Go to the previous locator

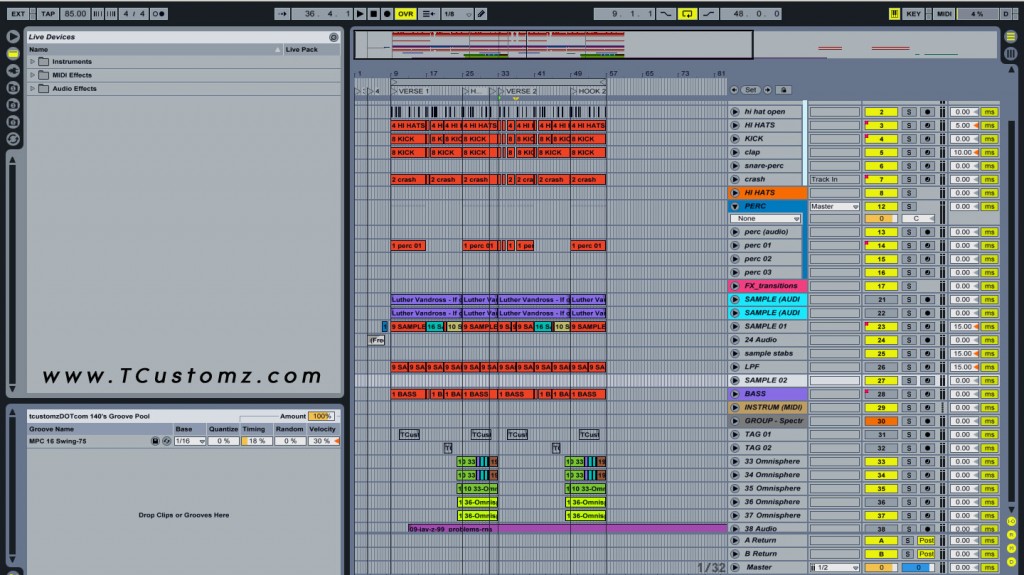[x=734, y=90]
